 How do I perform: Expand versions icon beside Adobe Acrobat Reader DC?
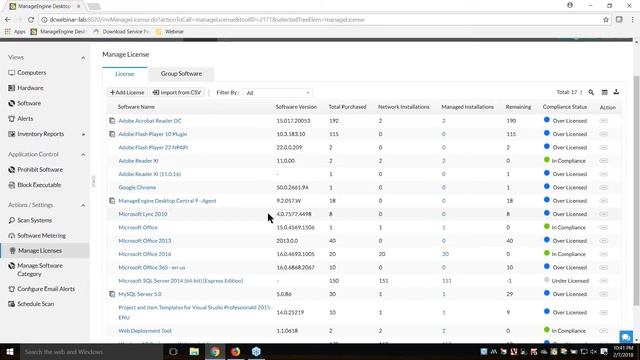coord(112,121)
